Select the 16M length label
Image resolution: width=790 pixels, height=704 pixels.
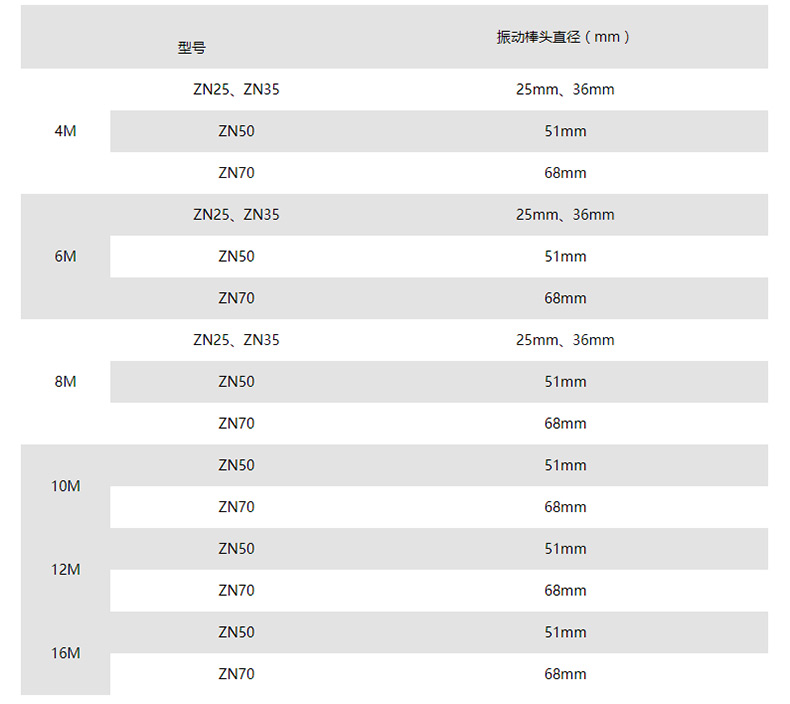coord(65,653)
